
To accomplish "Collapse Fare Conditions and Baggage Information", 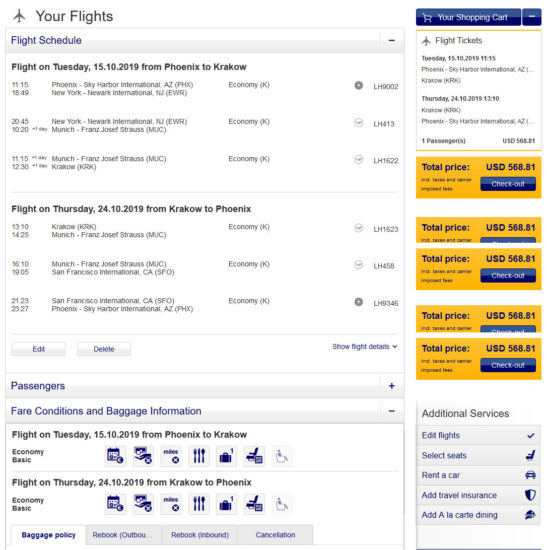I will click(x=392, y=411).
